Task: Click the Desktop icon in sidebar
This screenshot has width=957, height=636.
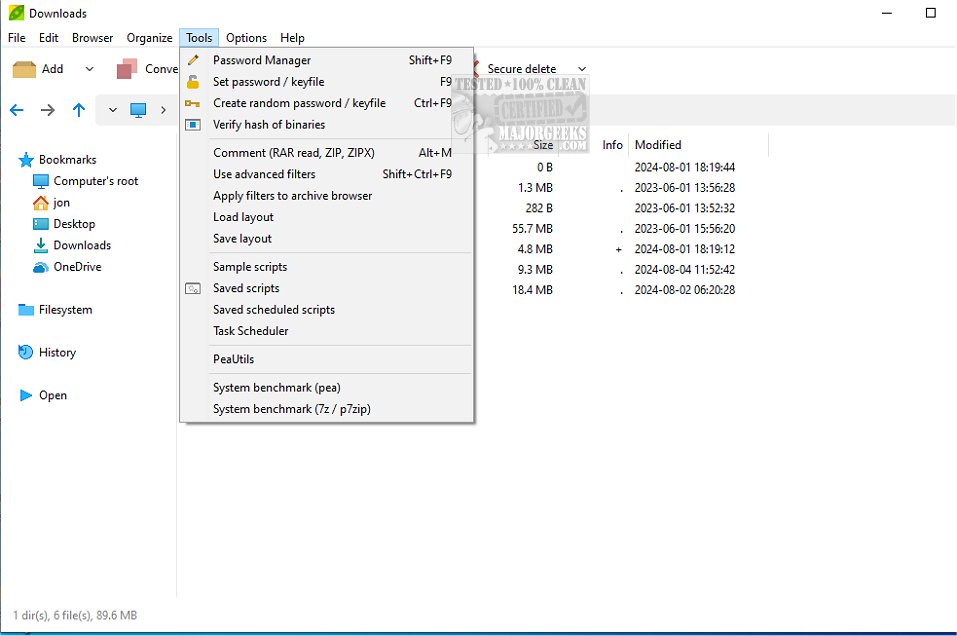Action: 41,224
